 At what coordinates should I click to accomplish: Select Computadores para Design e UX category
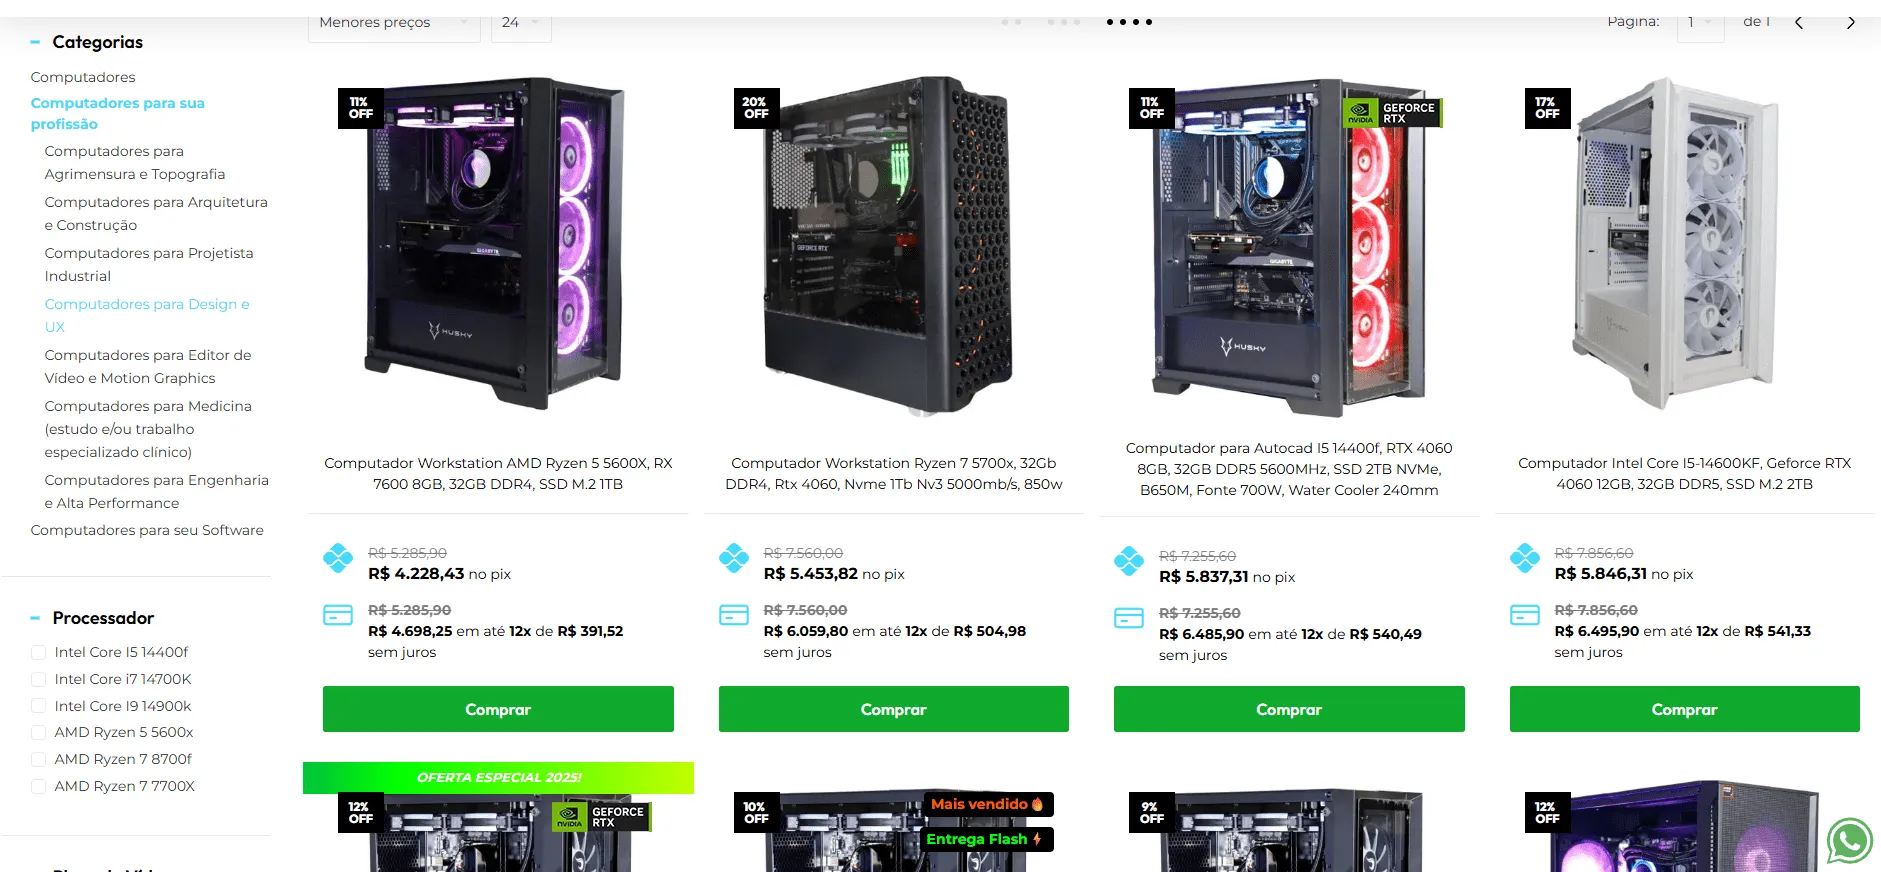147,315
